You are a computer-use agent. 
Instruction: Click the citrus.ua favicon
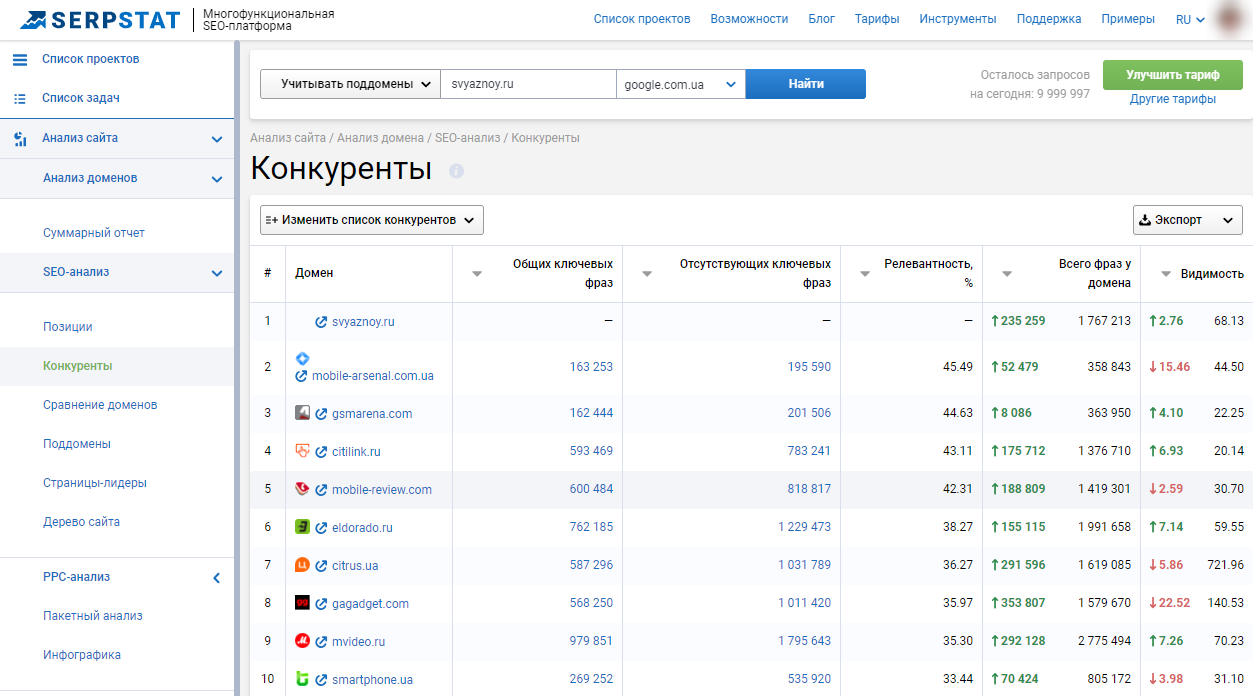(302, 565)
